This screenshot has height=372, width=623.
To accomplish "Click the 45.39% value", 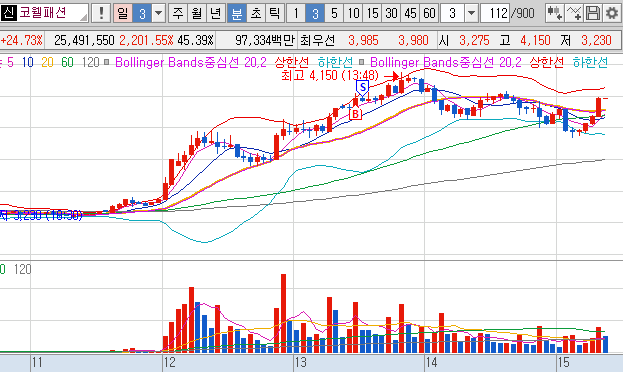I will coord(195,40).
